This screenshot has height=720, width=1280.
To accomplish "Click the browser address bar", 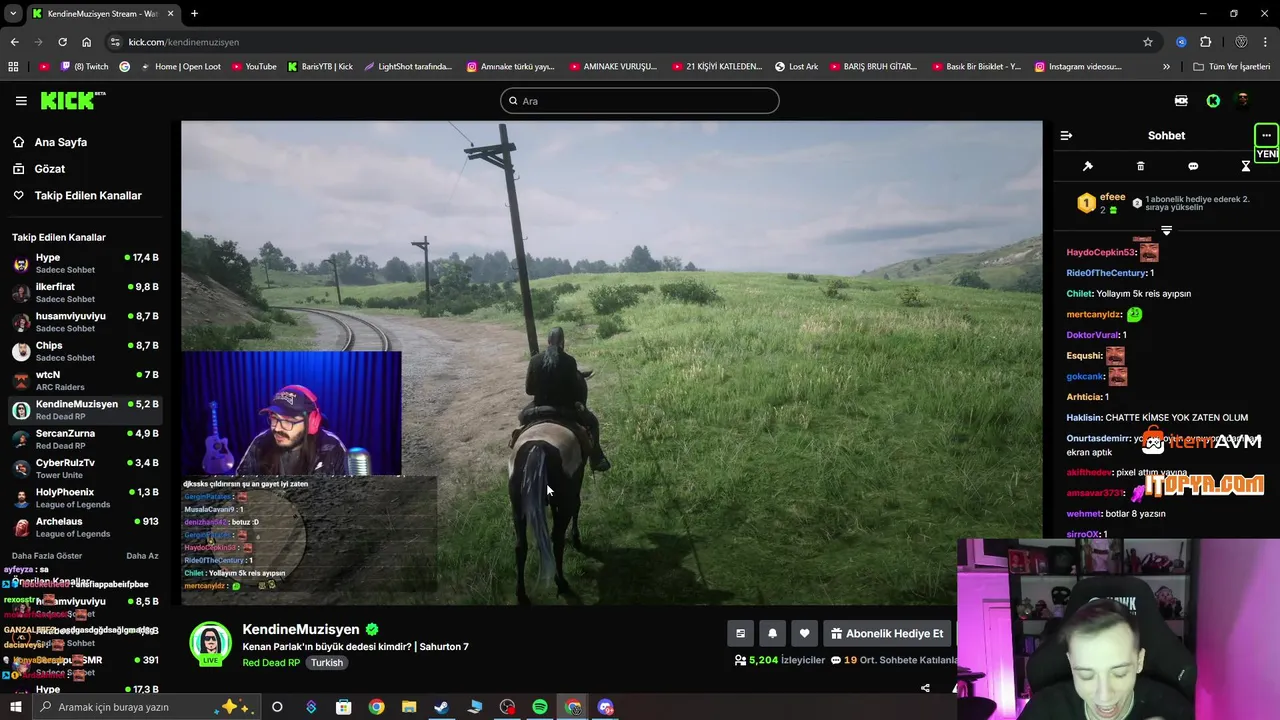I will (630, 42).
